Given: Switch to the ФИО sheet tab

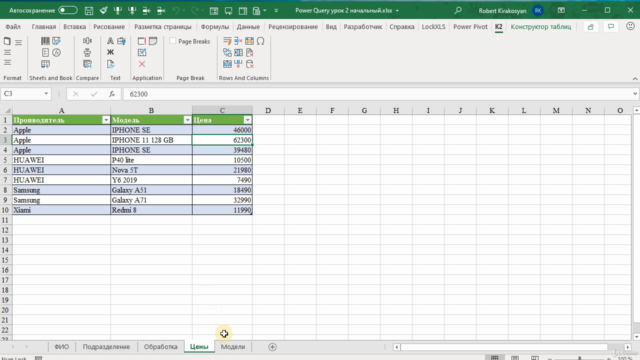Looking at the screenshot, I should coord(62,347).
